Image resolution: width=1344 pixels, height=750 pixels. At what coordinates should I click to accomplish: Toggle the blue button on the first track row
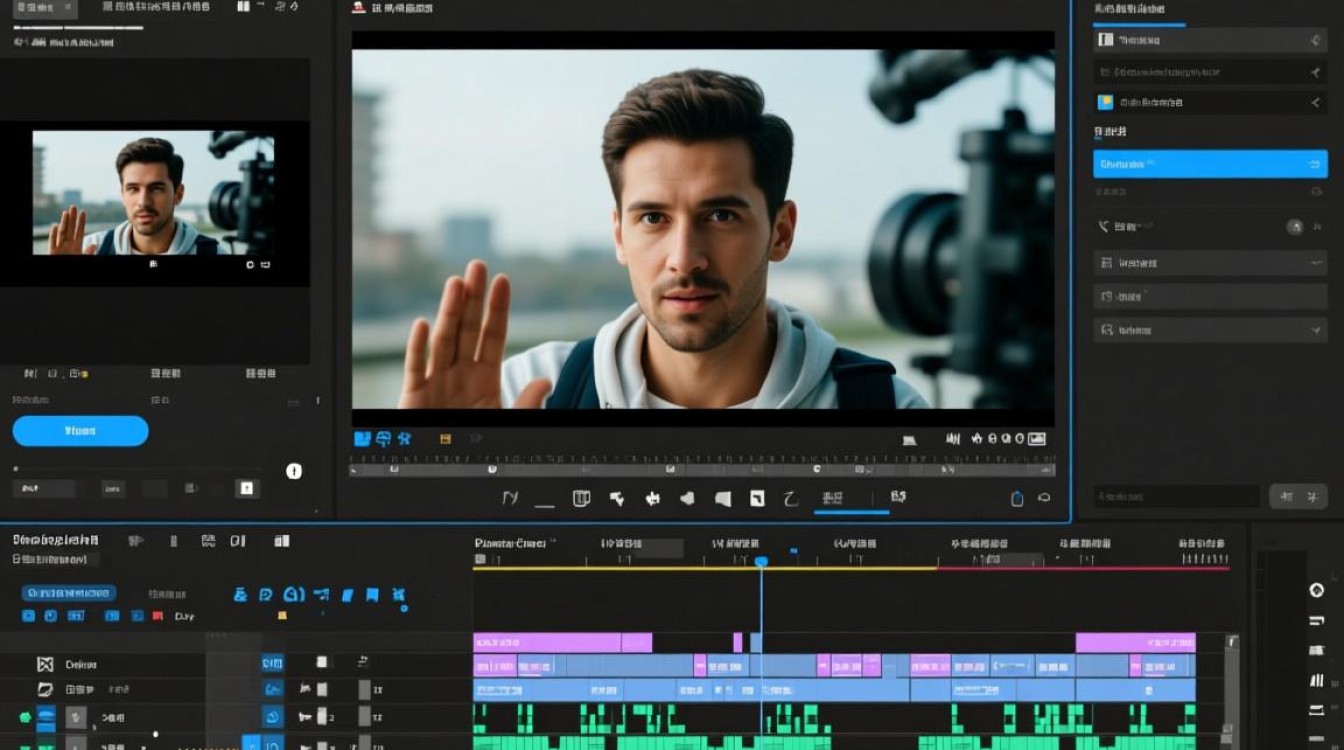coord(272,663)
